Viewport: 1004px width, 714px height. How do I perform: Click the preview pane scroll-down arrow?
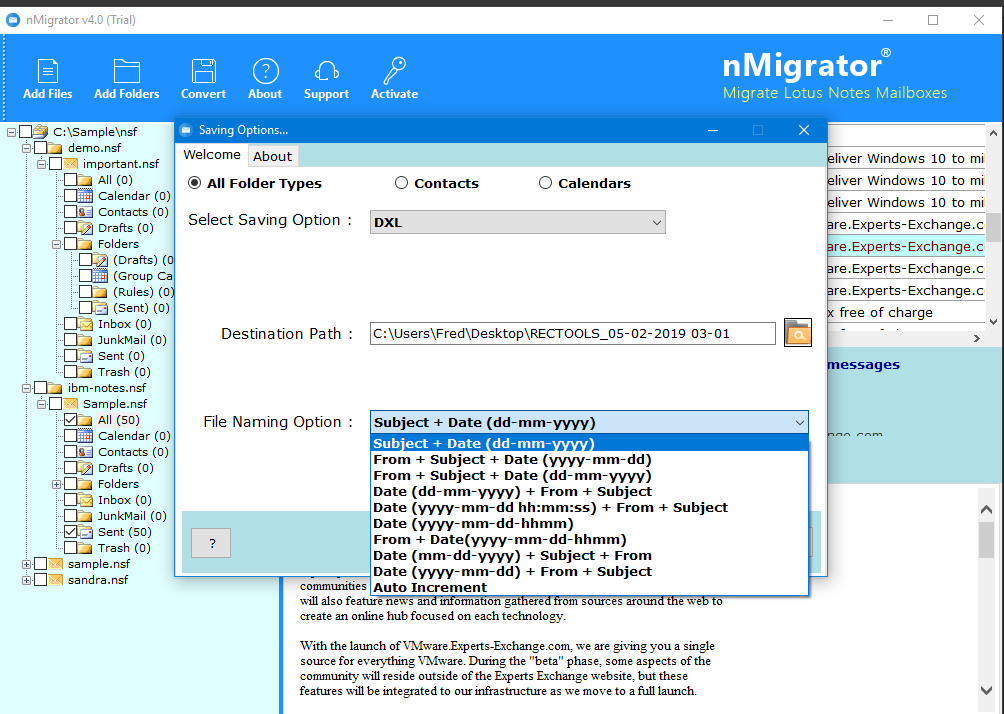click(x=987, y=690)
